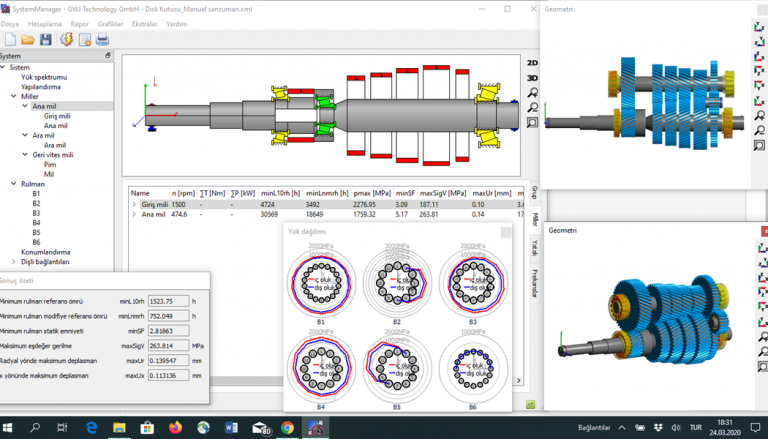The image size is (768, 439).
Task: Collapse the Rulman tree node
Action: 13,184
